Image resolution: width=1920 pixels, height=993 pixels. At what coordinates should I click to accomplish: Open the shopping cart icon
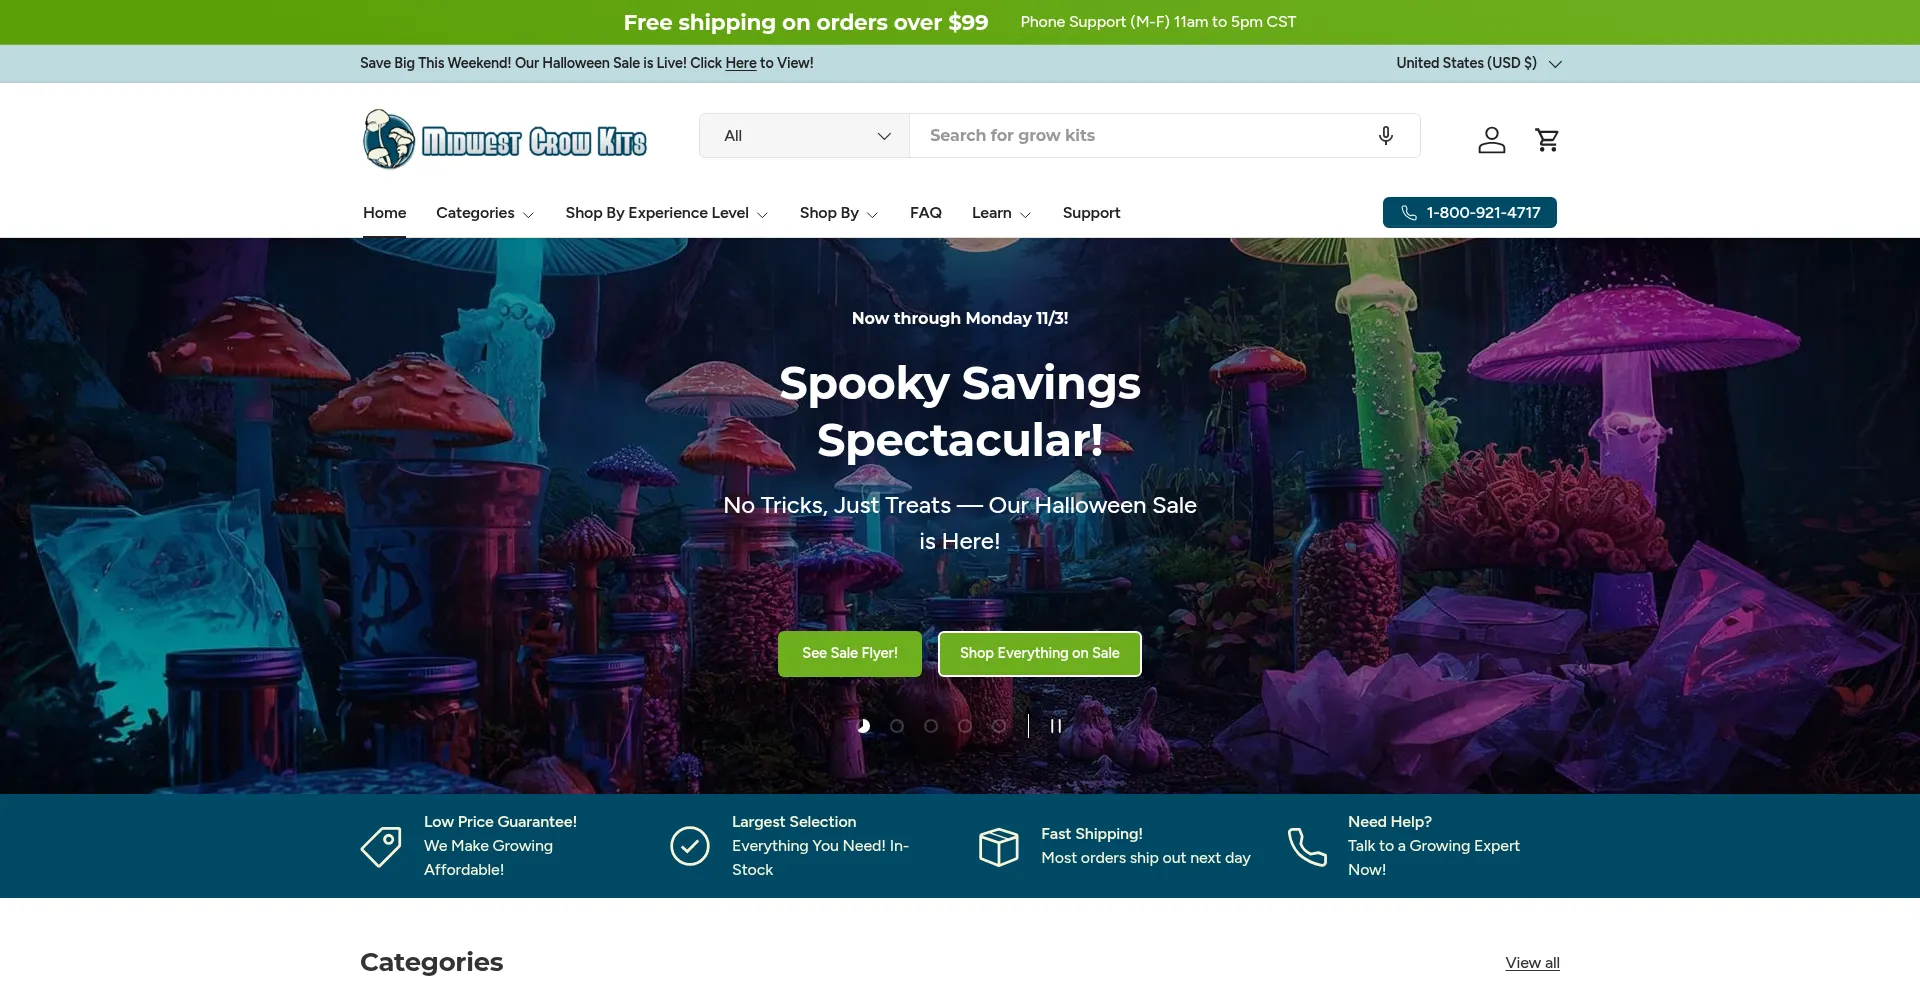pos(1547,139)
